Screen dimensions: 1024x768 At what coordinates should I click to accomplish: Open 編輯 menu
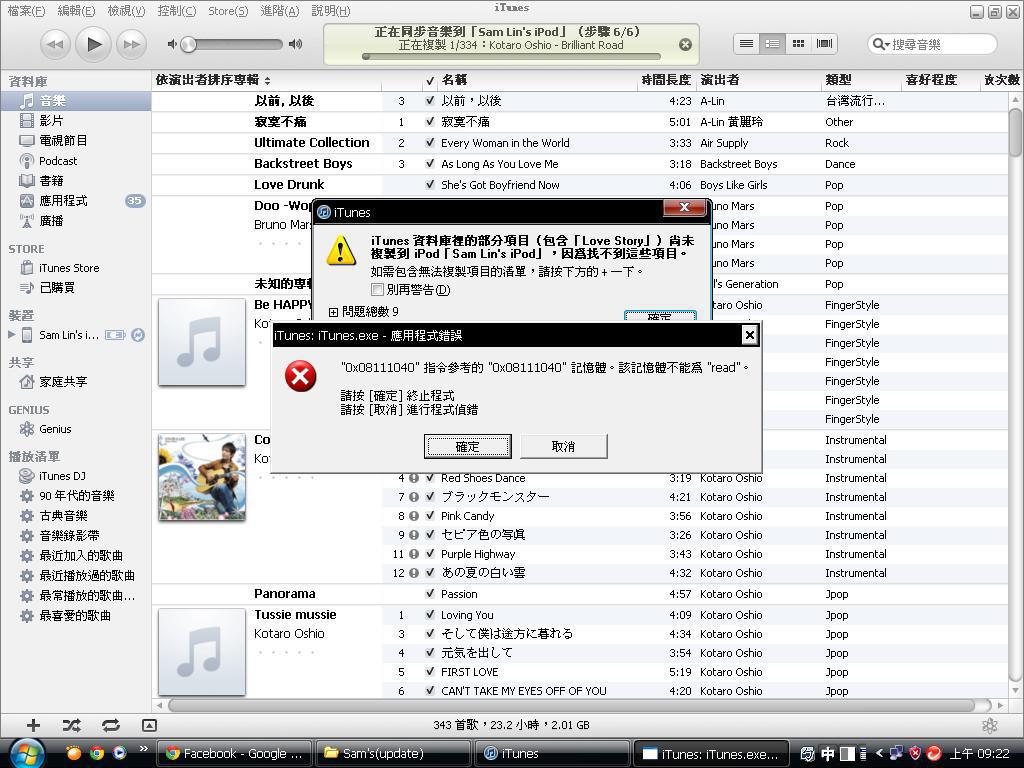(x=76, y=10)
